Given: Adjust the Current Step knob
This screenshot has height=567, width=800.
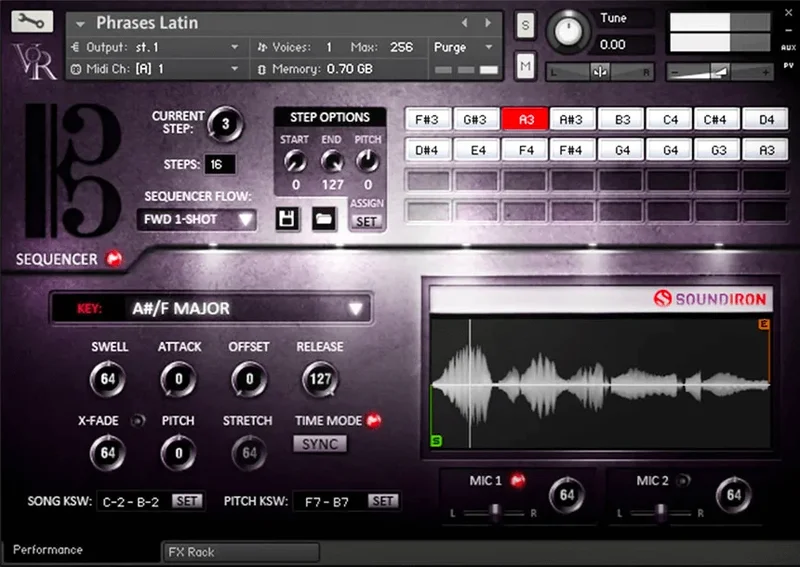Looking at the screenshot, I should [x=225, y=124].
